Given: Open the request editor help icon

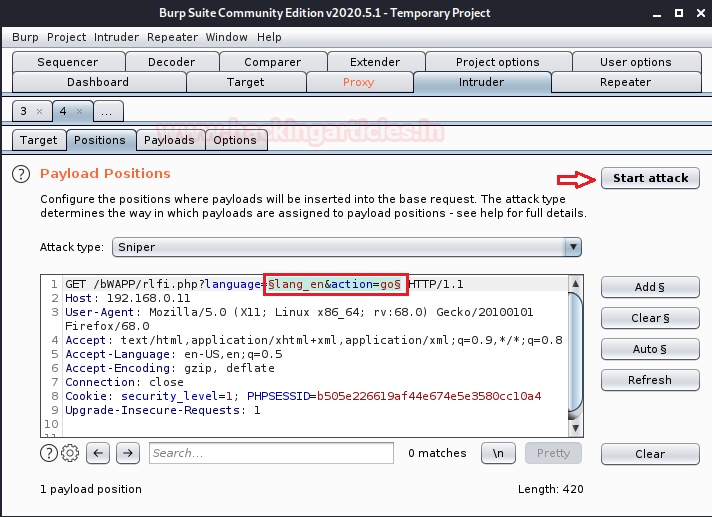Looking at the screenshot, I should tap(49, 453).
